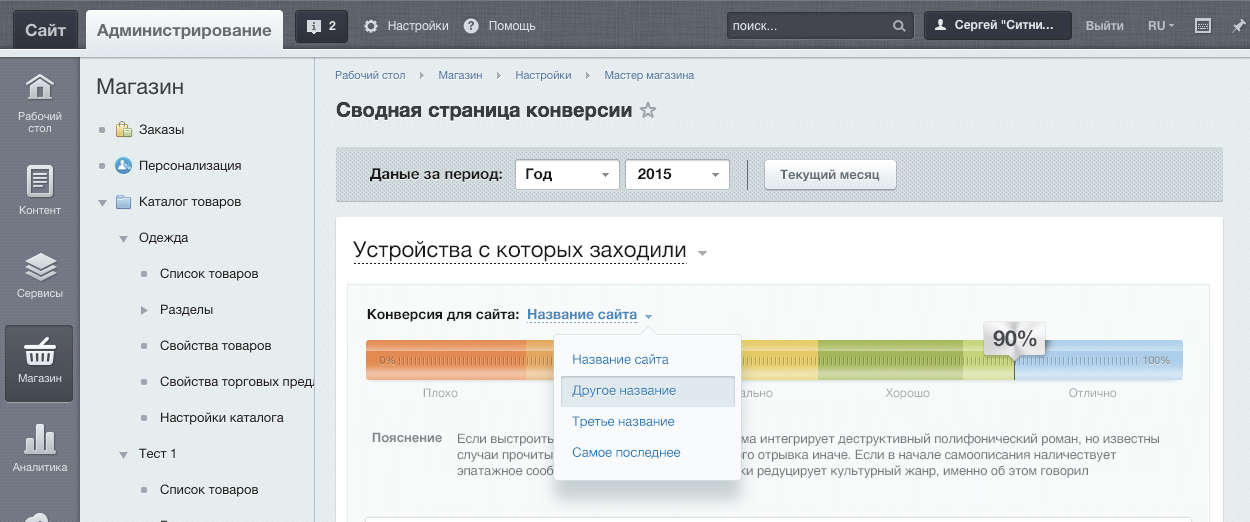Screen dimensions: 1250x522
Task: Click the notifications badge showing 2
Action: [322, 26]
